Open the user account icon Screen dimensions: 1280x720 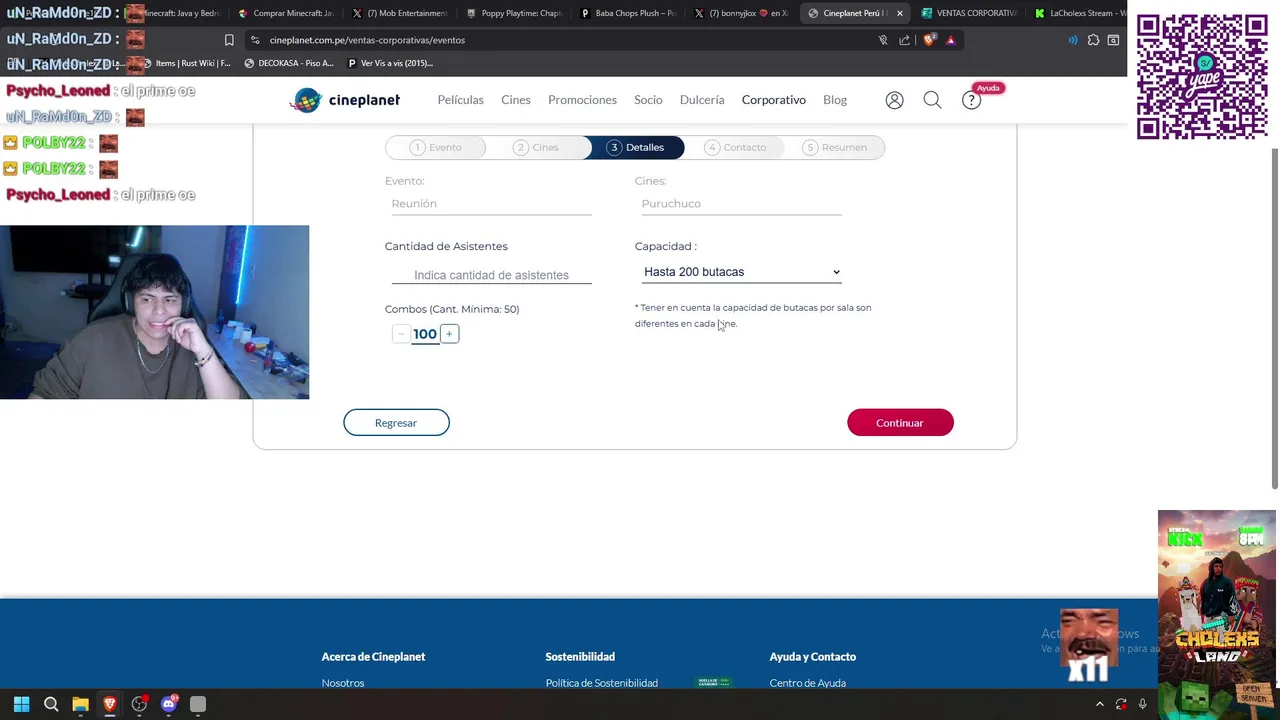click(894, 100)
